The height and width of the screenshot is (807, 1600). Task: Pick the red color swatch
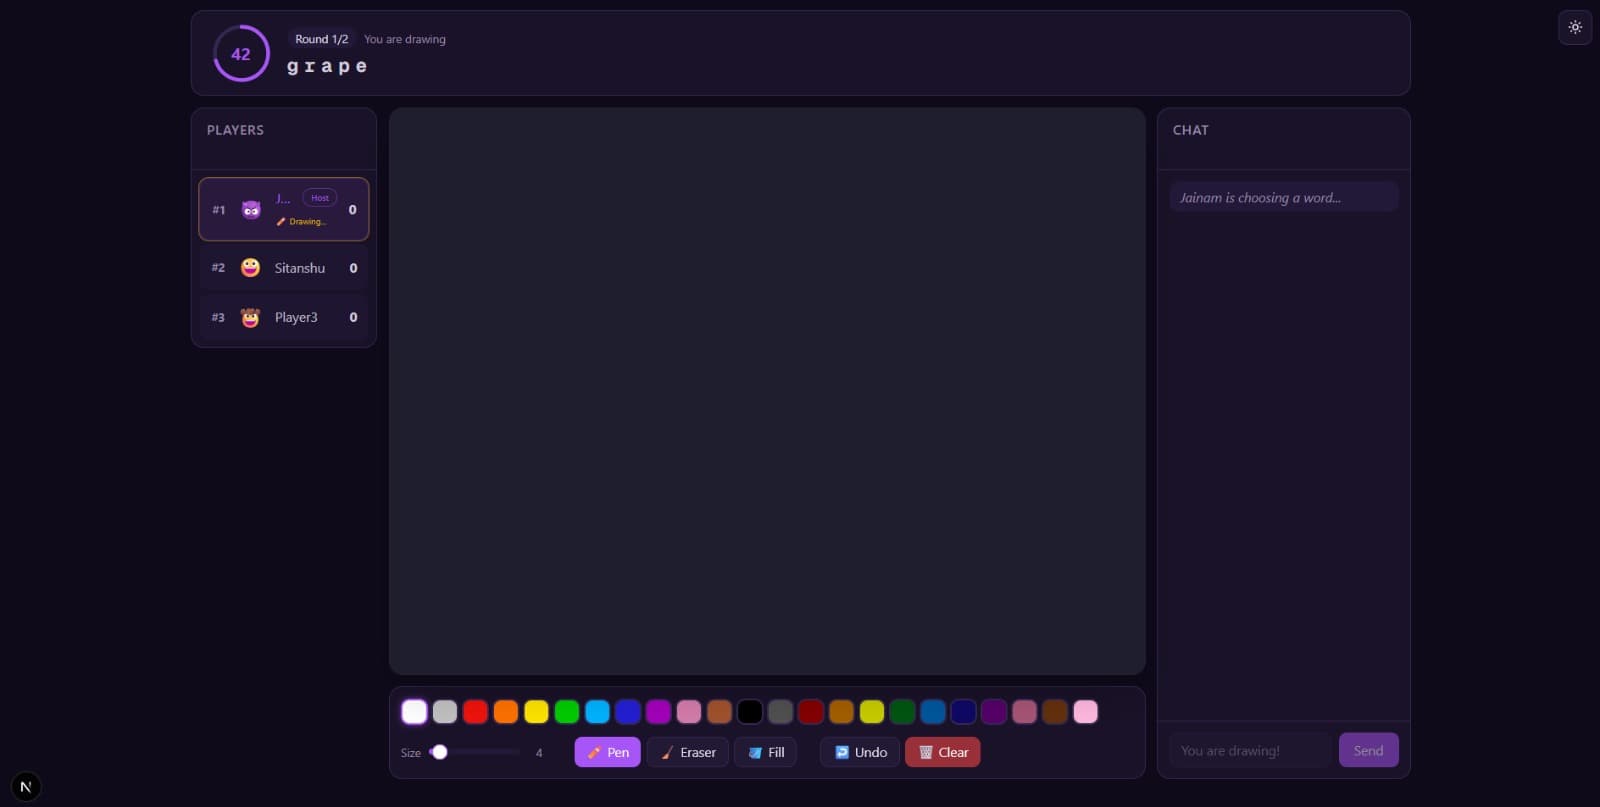pos(475,711)
